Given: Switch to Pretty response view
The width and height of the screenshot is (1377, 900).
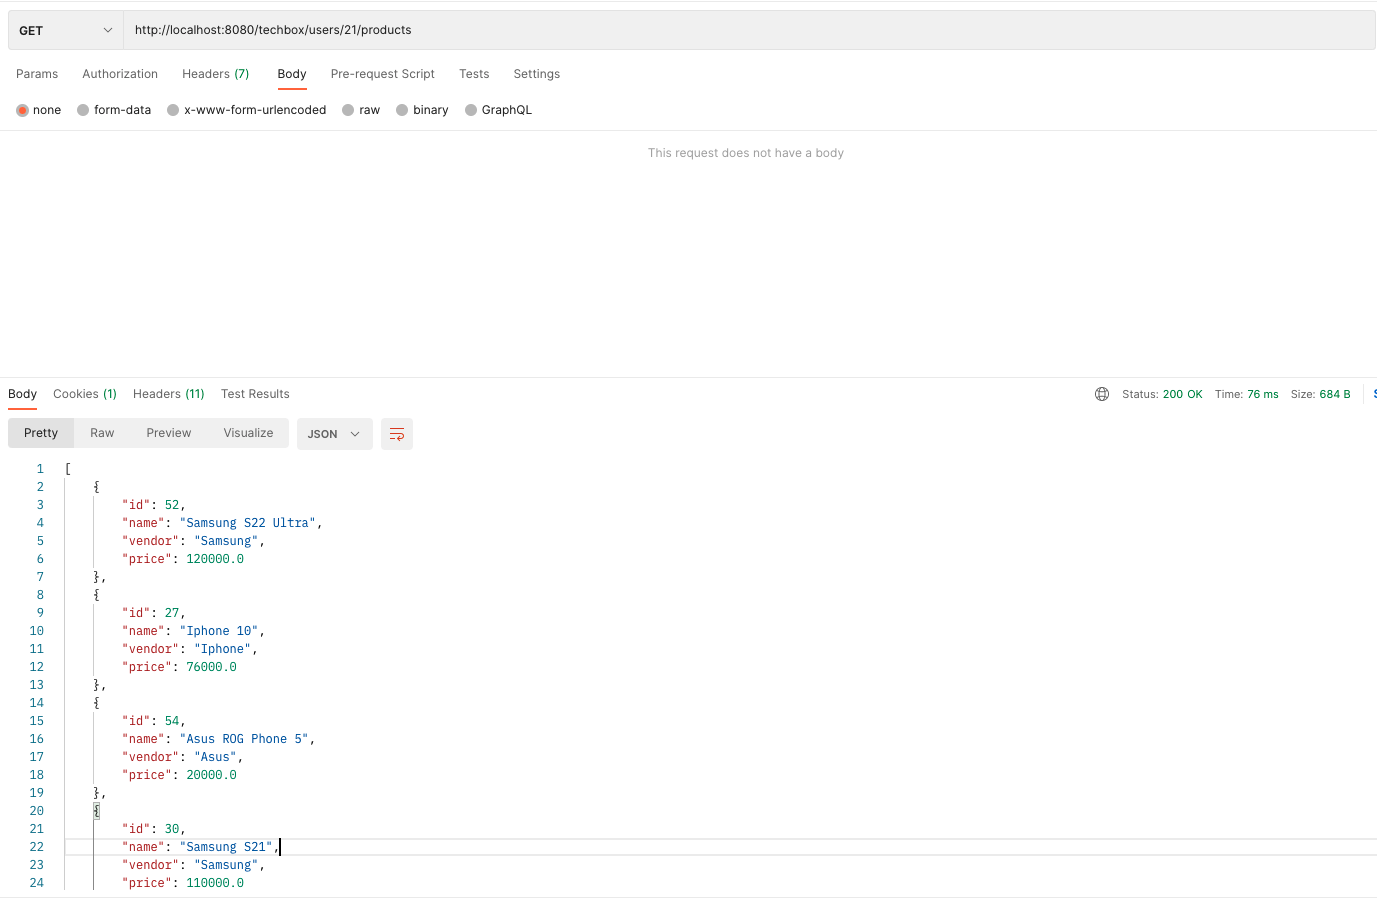Looking at the screenshot, I should (41, 433).
